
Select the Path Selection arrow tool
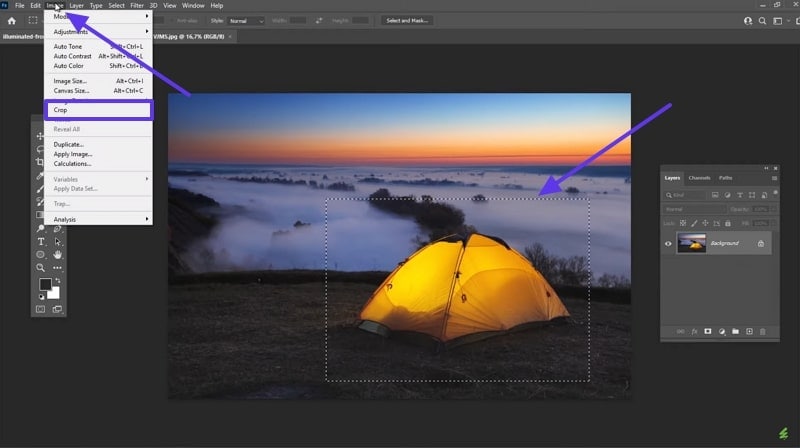point(57,241)
